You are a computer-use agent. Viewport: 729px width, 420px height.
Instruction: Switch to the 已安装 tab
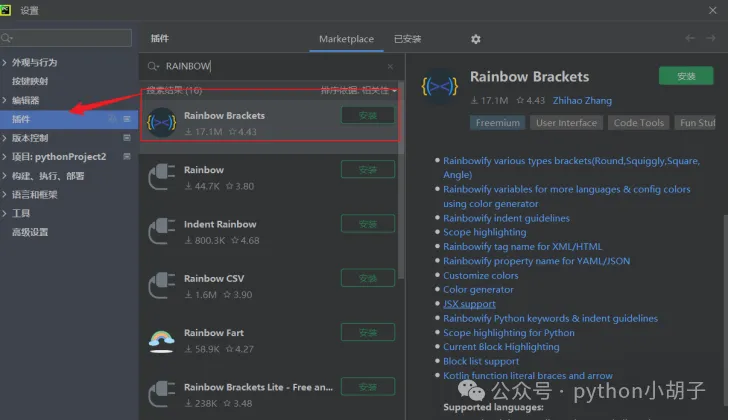tap(407, 39)
